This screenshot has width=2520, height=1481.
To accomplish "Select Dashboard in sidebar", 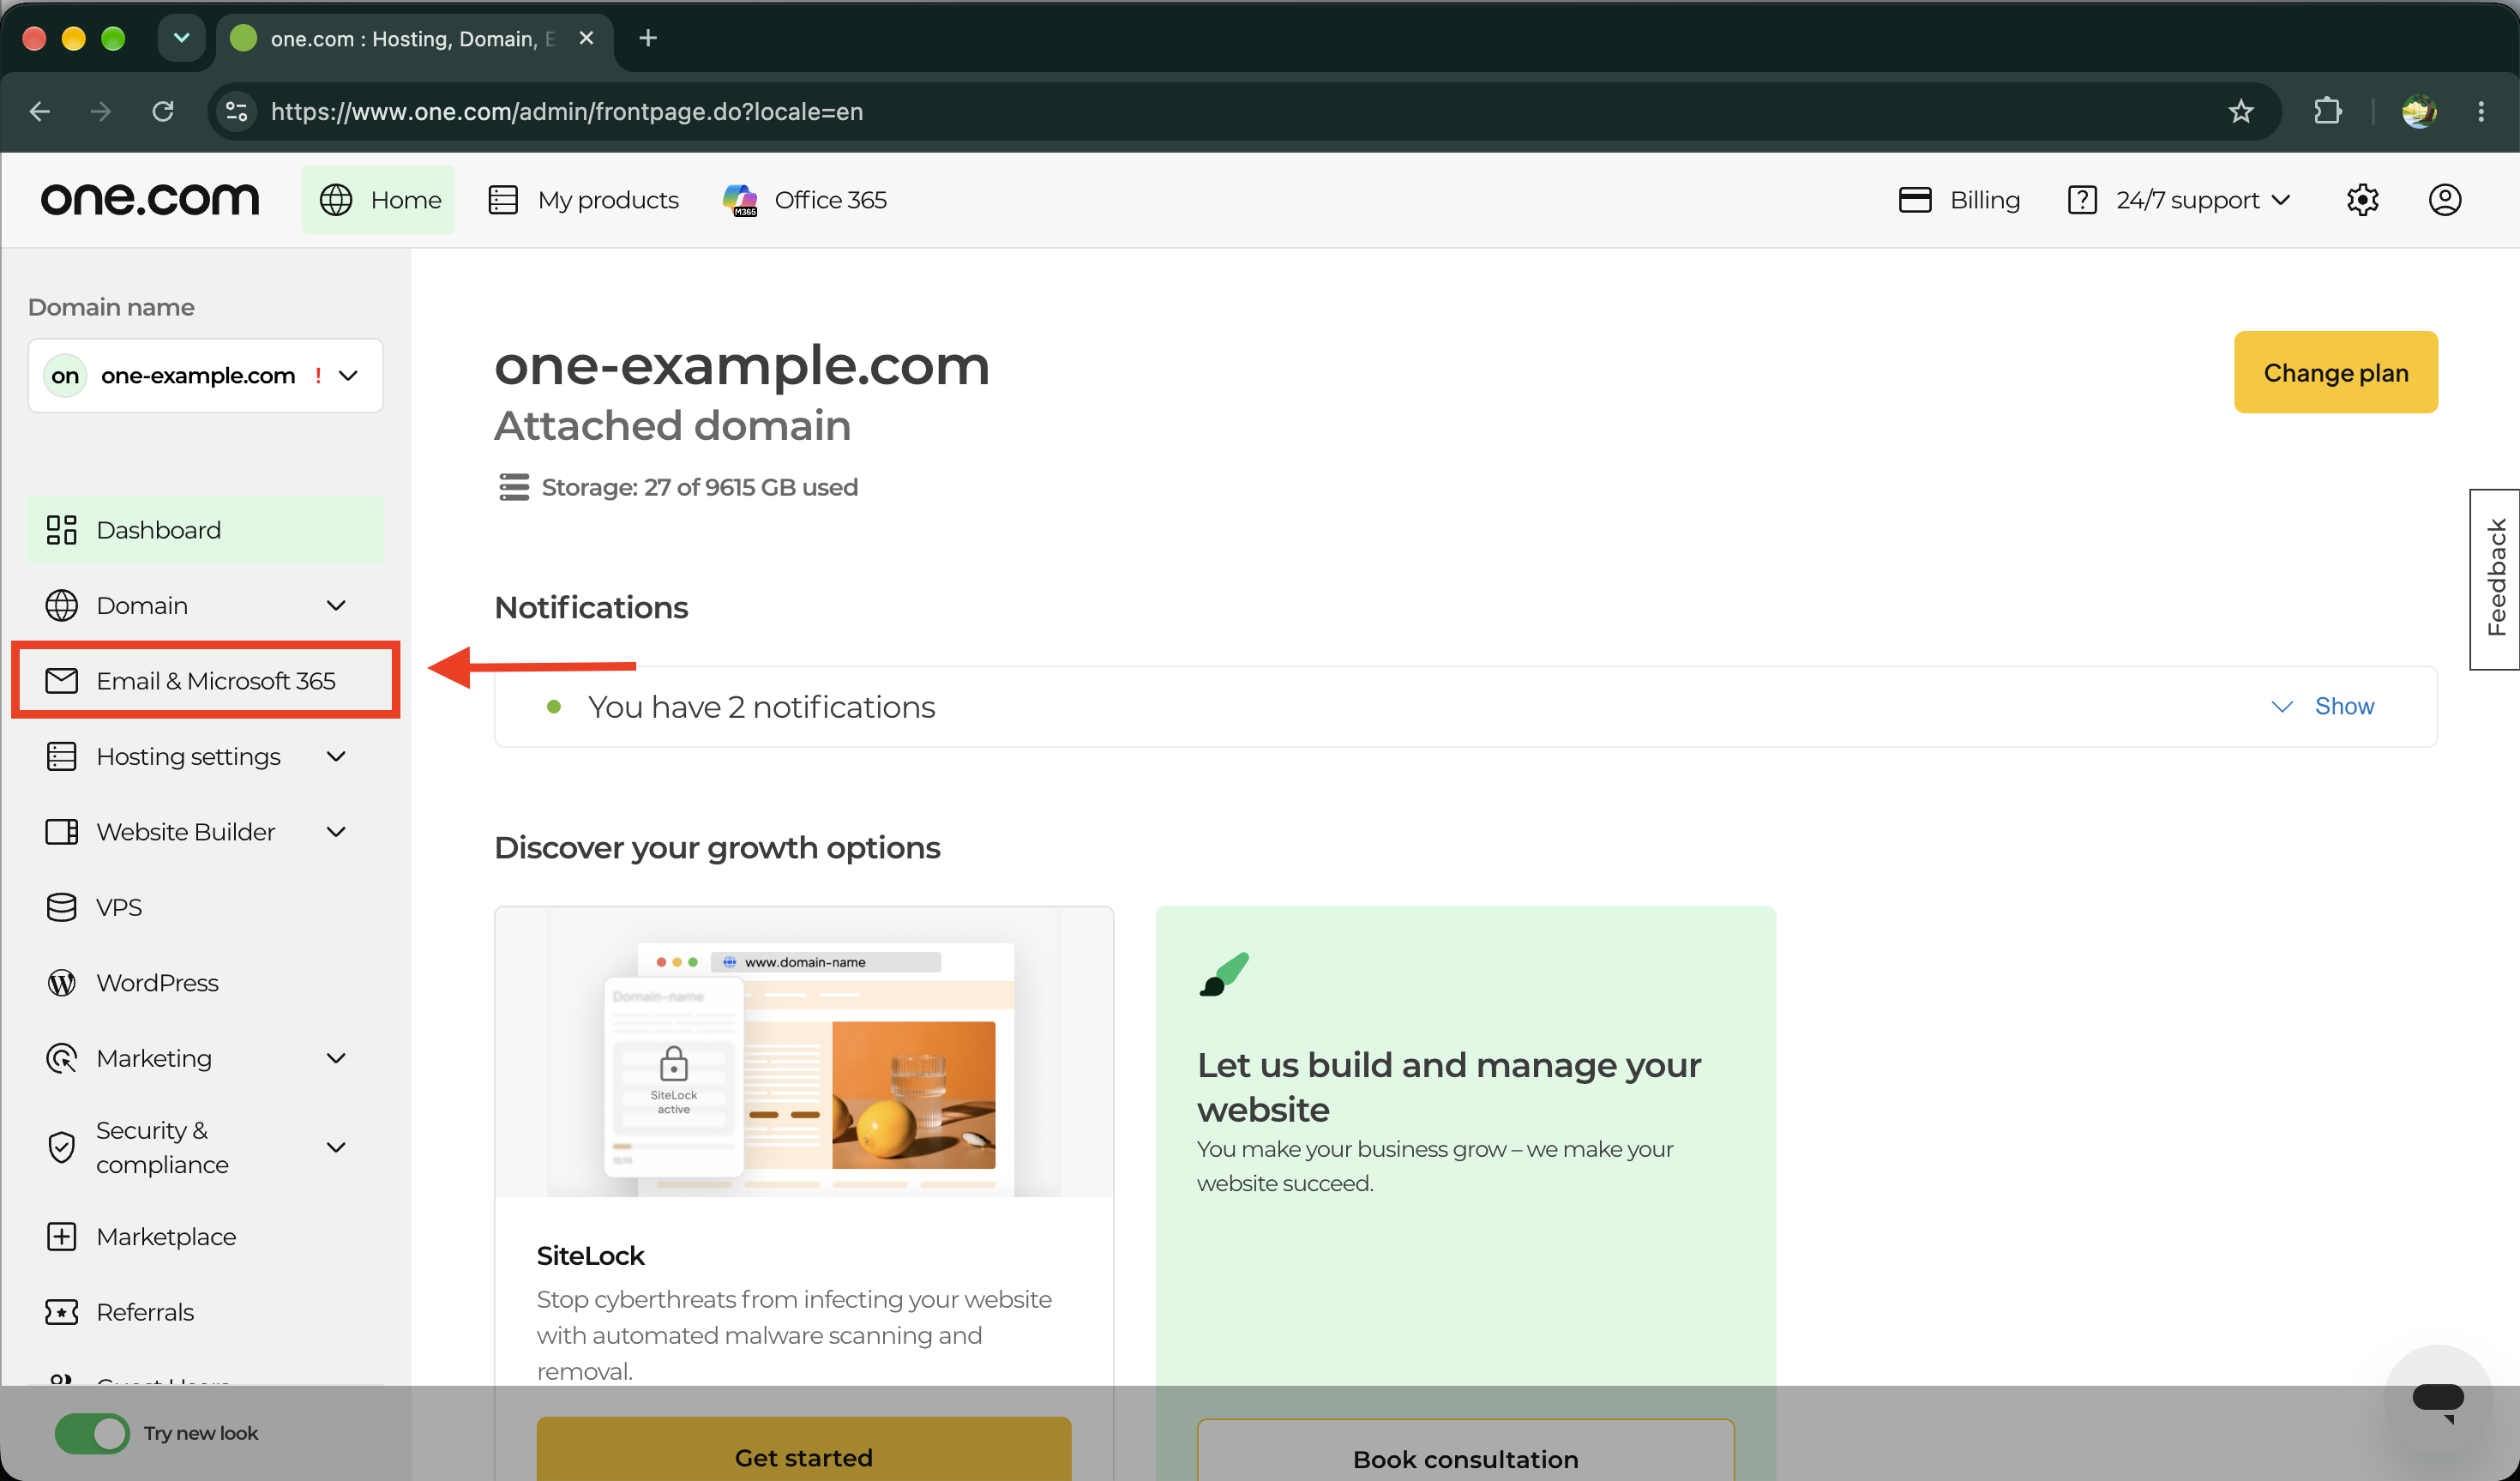I will click(x=206, y=530).
